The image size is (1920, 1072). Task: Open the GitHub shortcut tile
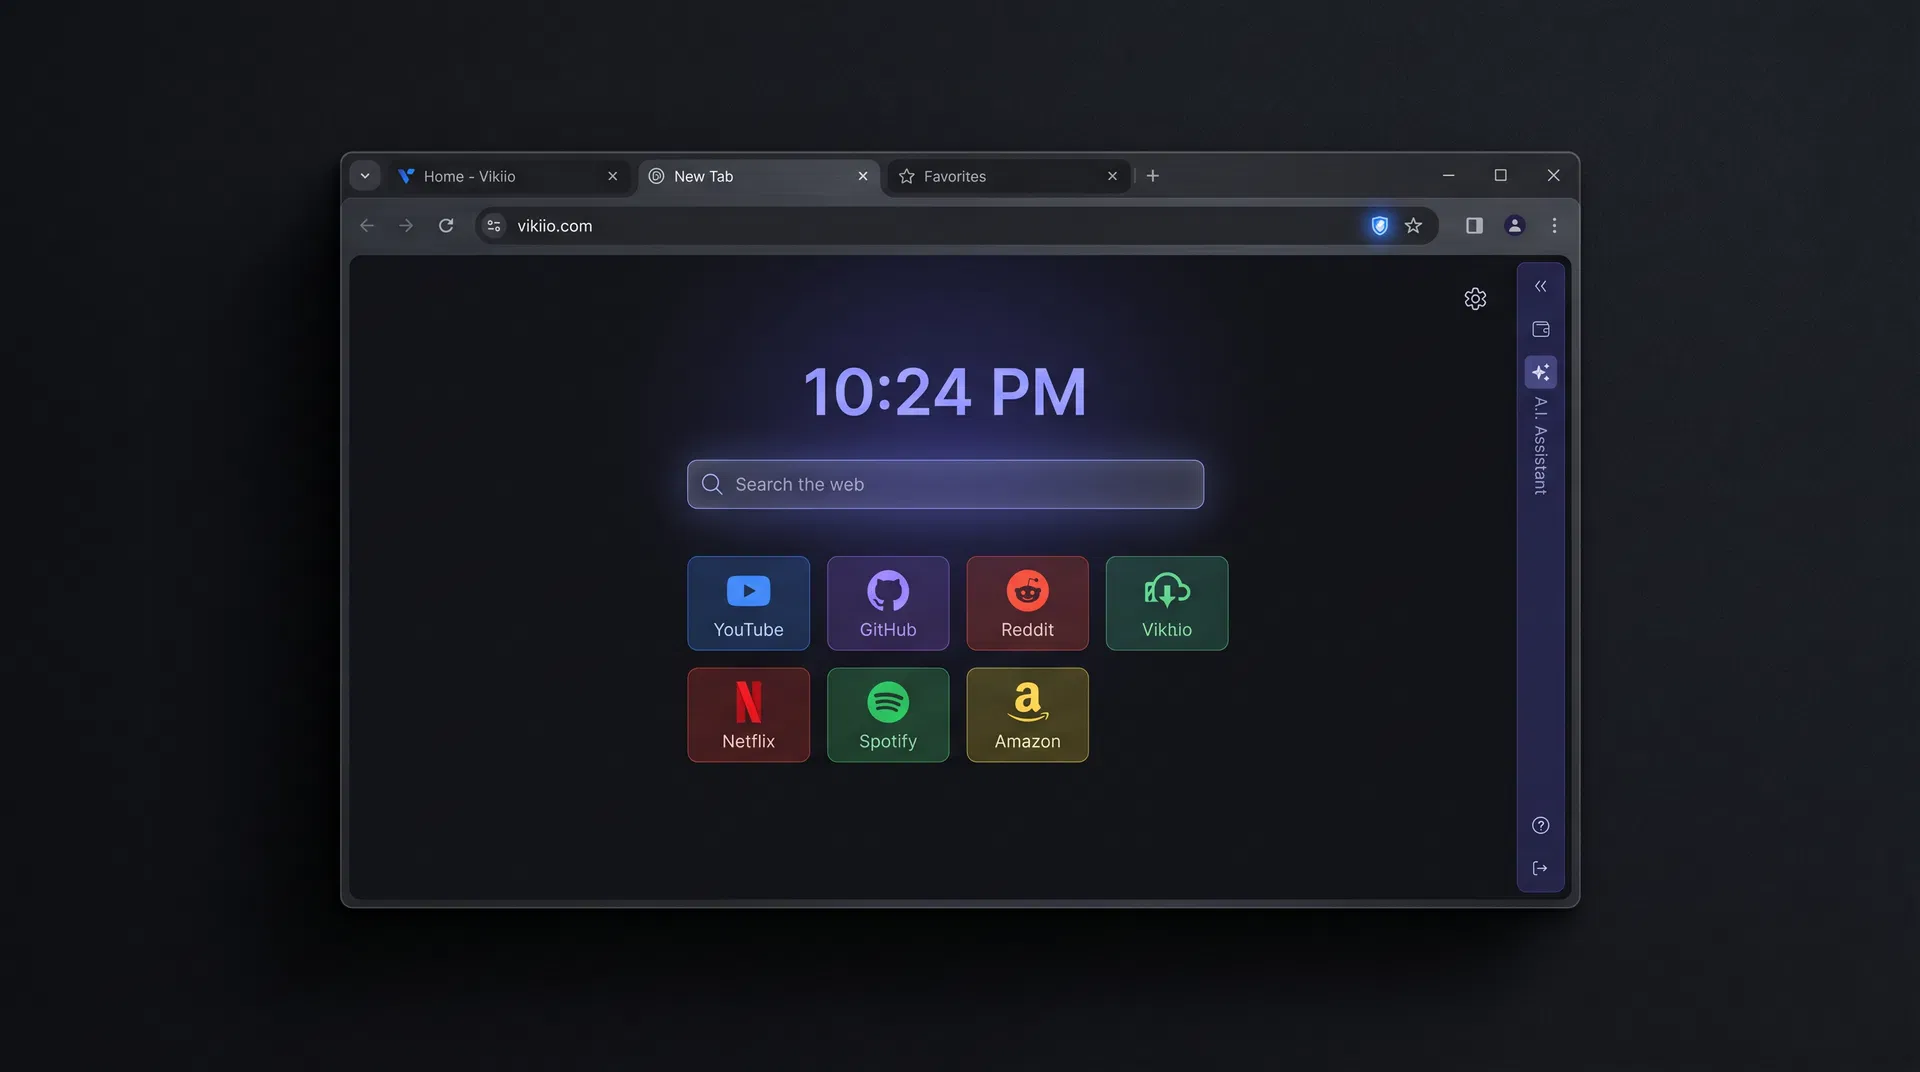[888, 603]
